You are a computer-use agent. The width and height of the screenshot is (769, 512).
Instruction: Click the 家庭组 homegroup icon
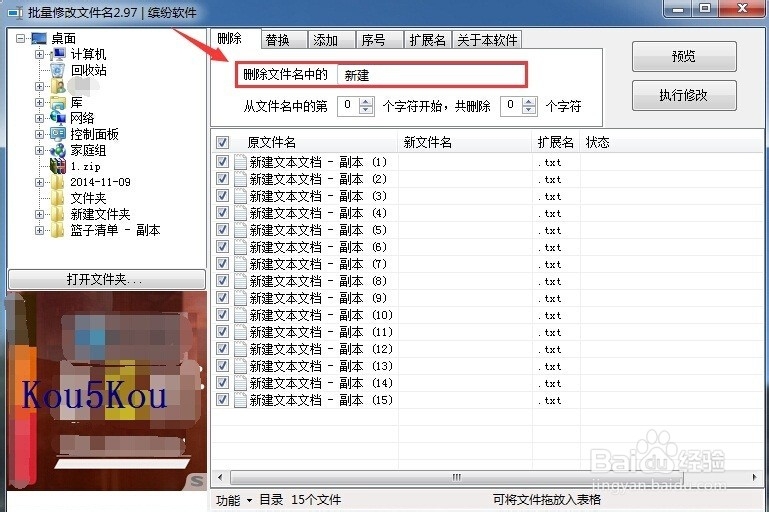(58, 151)
